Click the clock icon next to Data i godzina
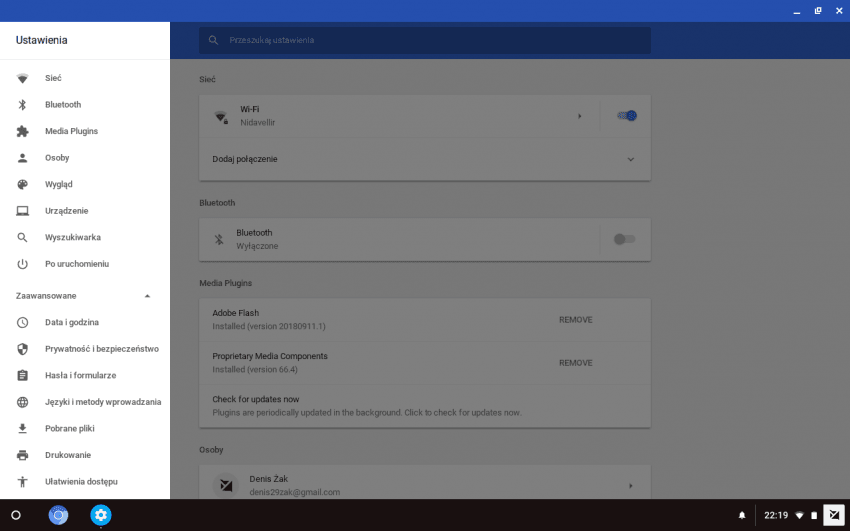This screenshot has height=531, width=850. [22, 322]
